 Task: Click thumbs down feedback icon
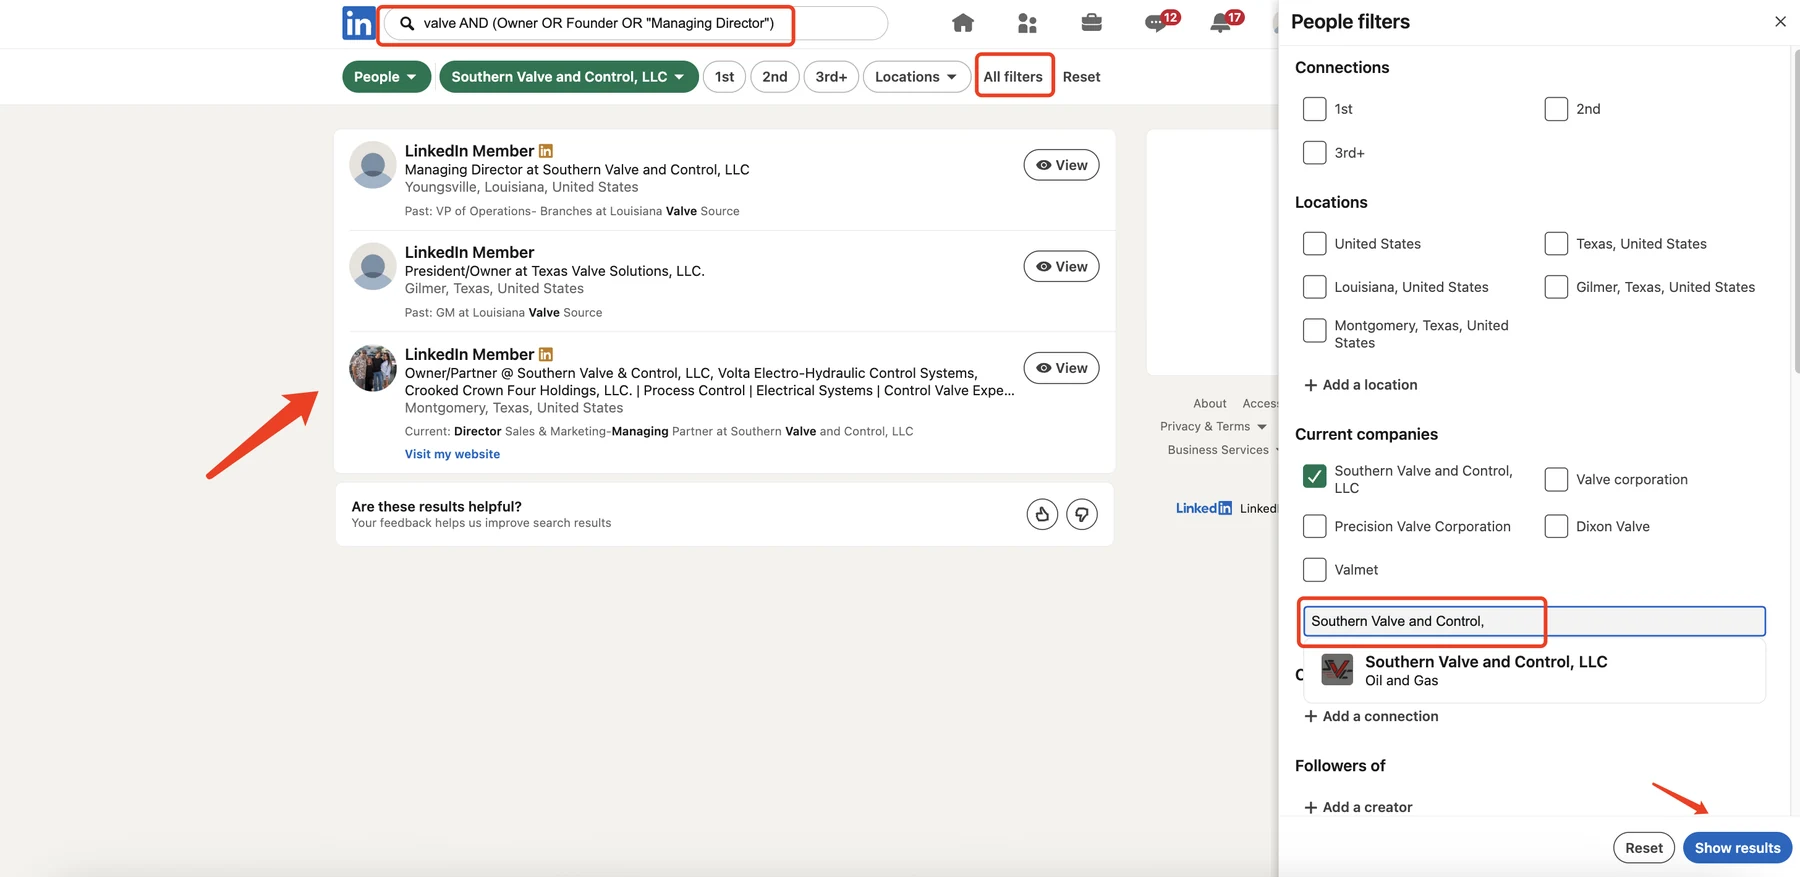tap(1082, 514)
